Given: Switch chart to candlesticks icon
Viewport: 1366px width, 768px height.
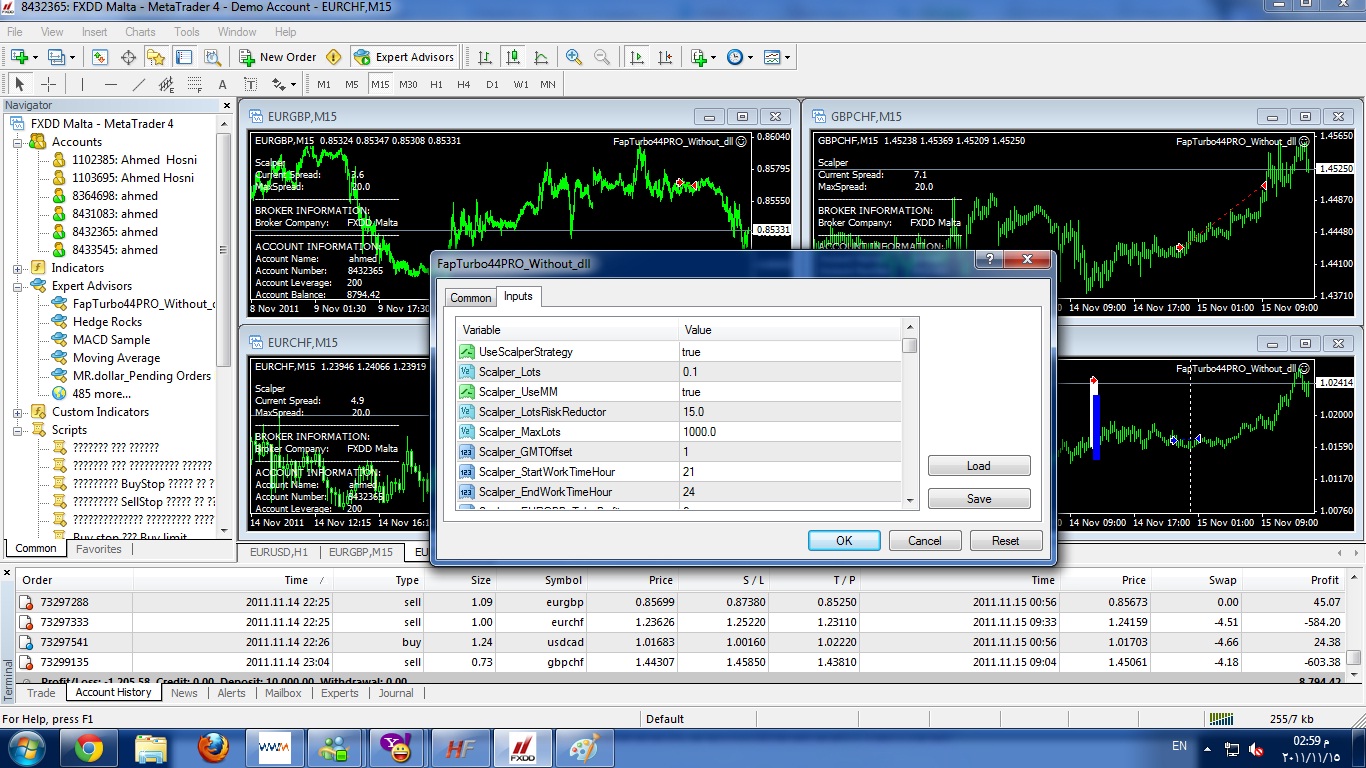Looking at the screenshot, I should click(513, 57).
